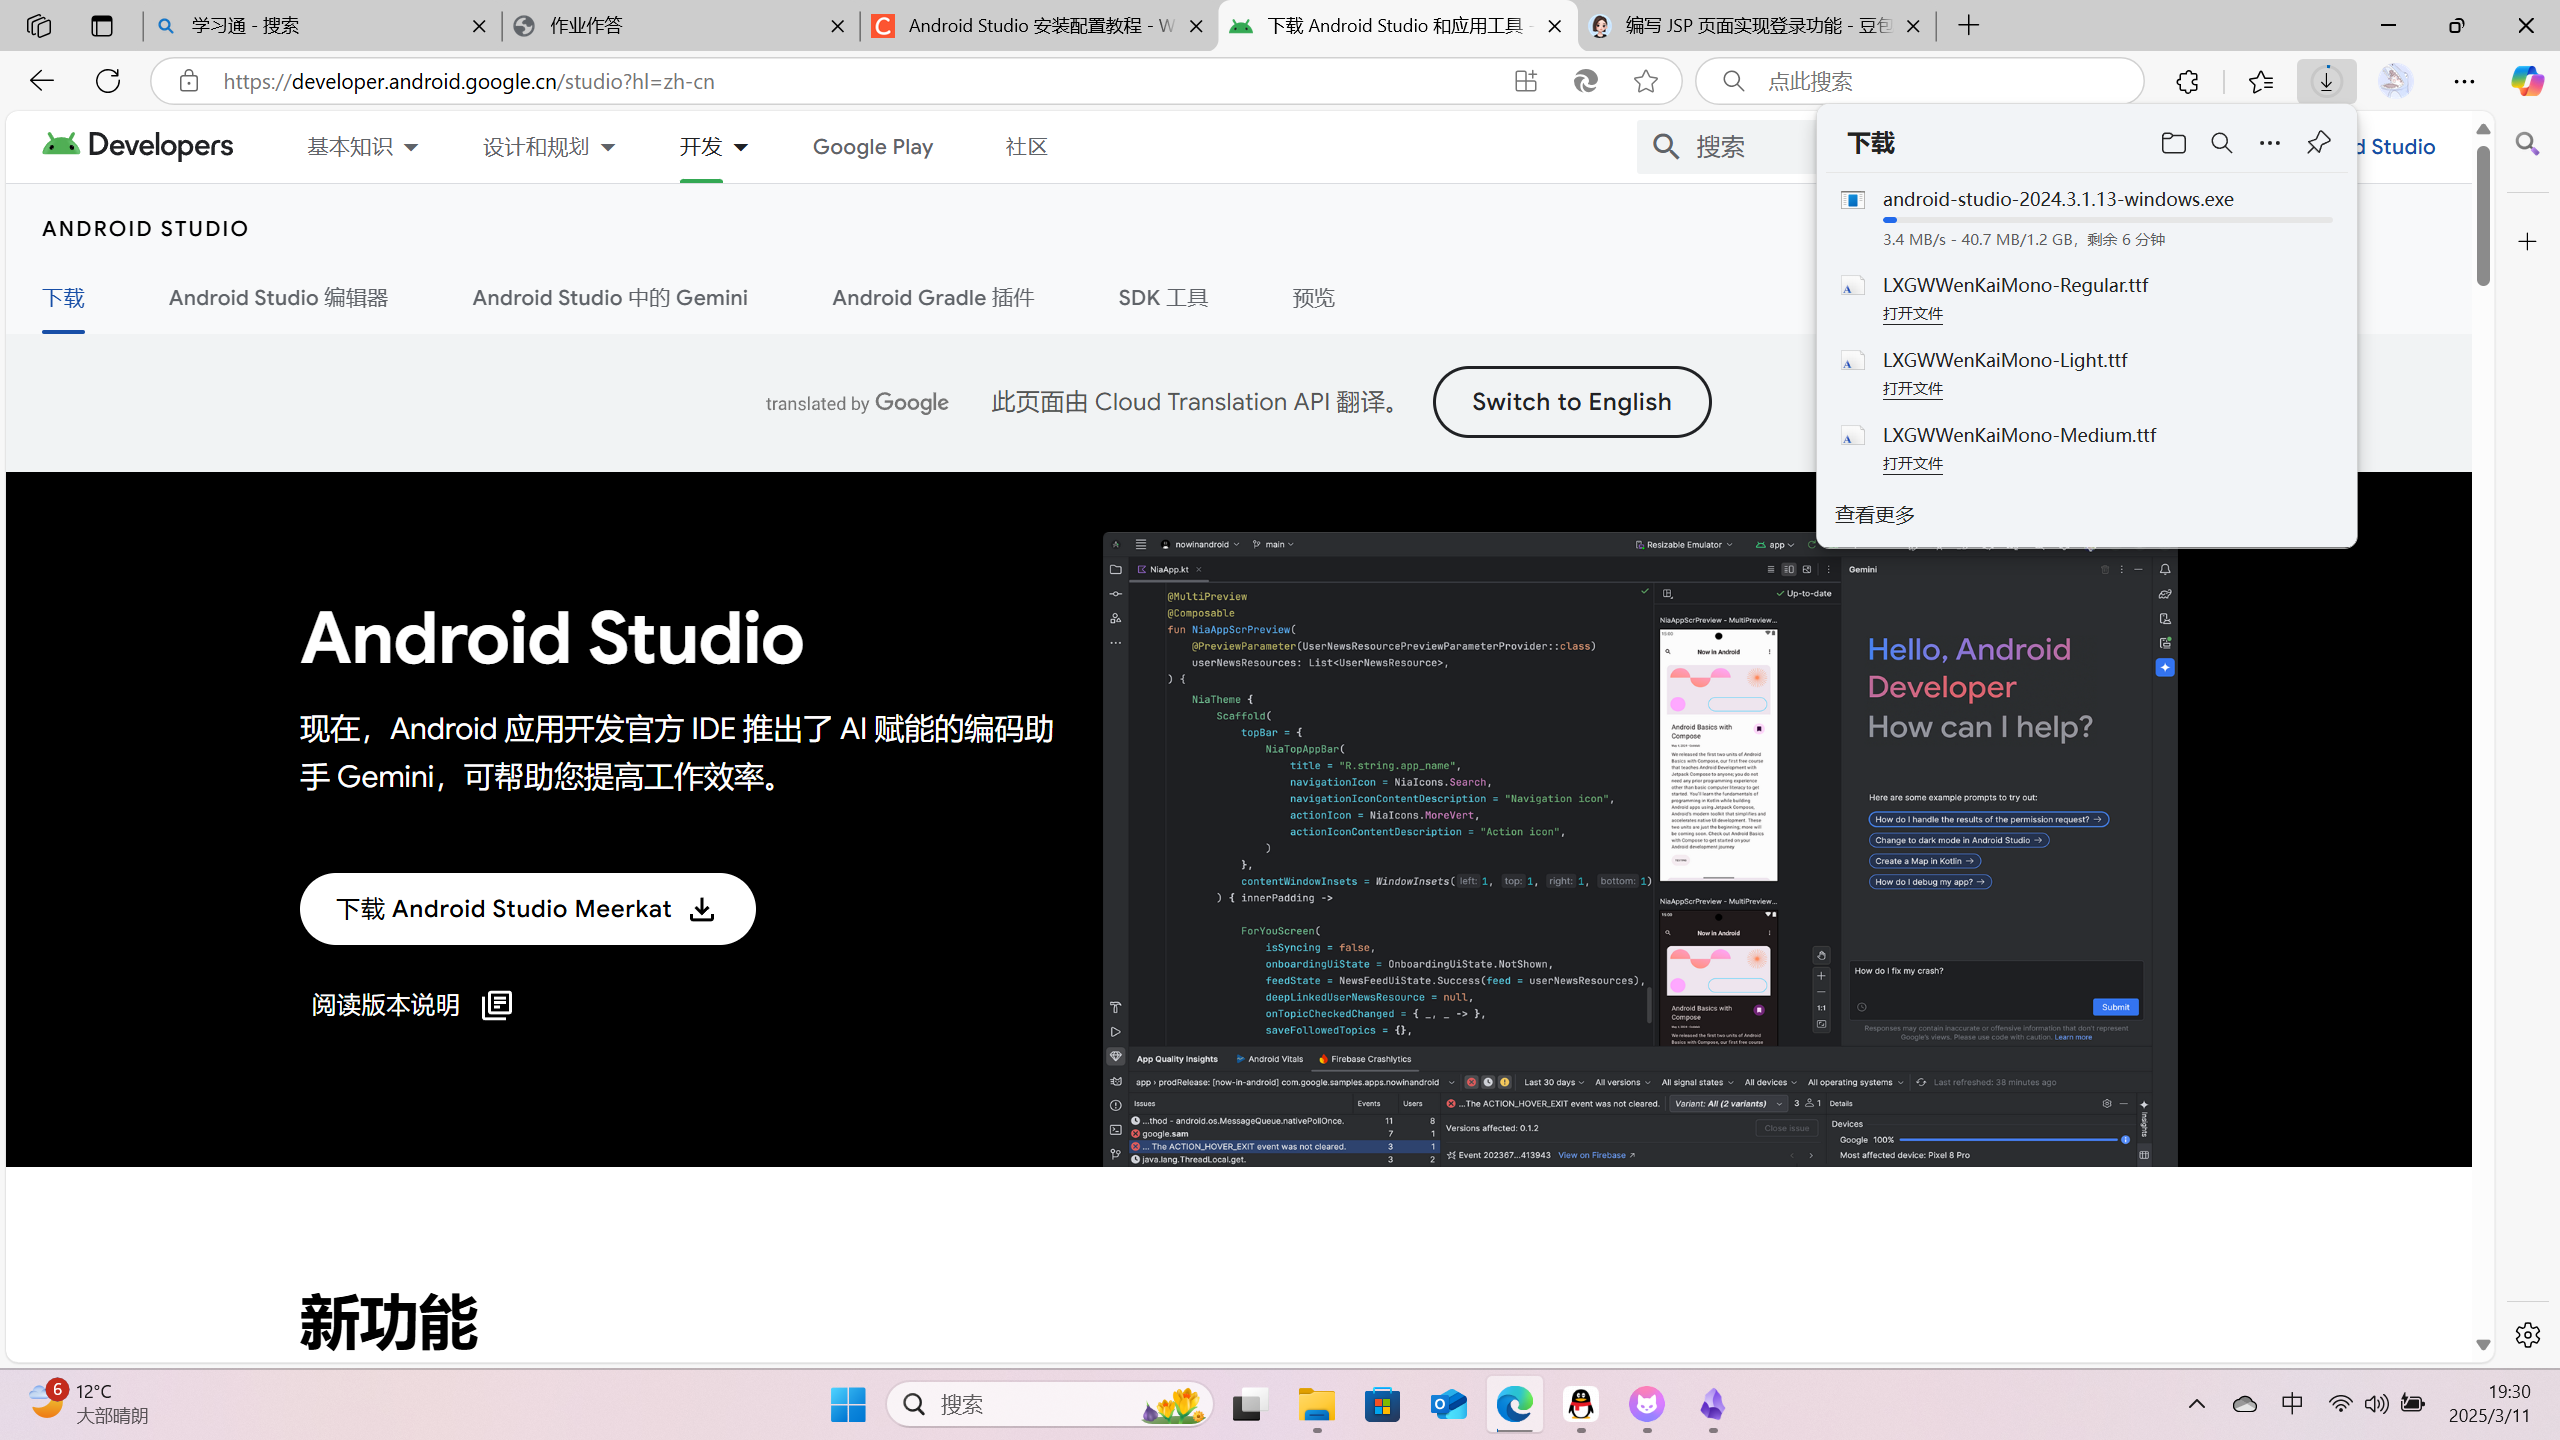Select the 下载 sub-tab
Screen dimensions: 2560x1440
[x=63, y=298]
